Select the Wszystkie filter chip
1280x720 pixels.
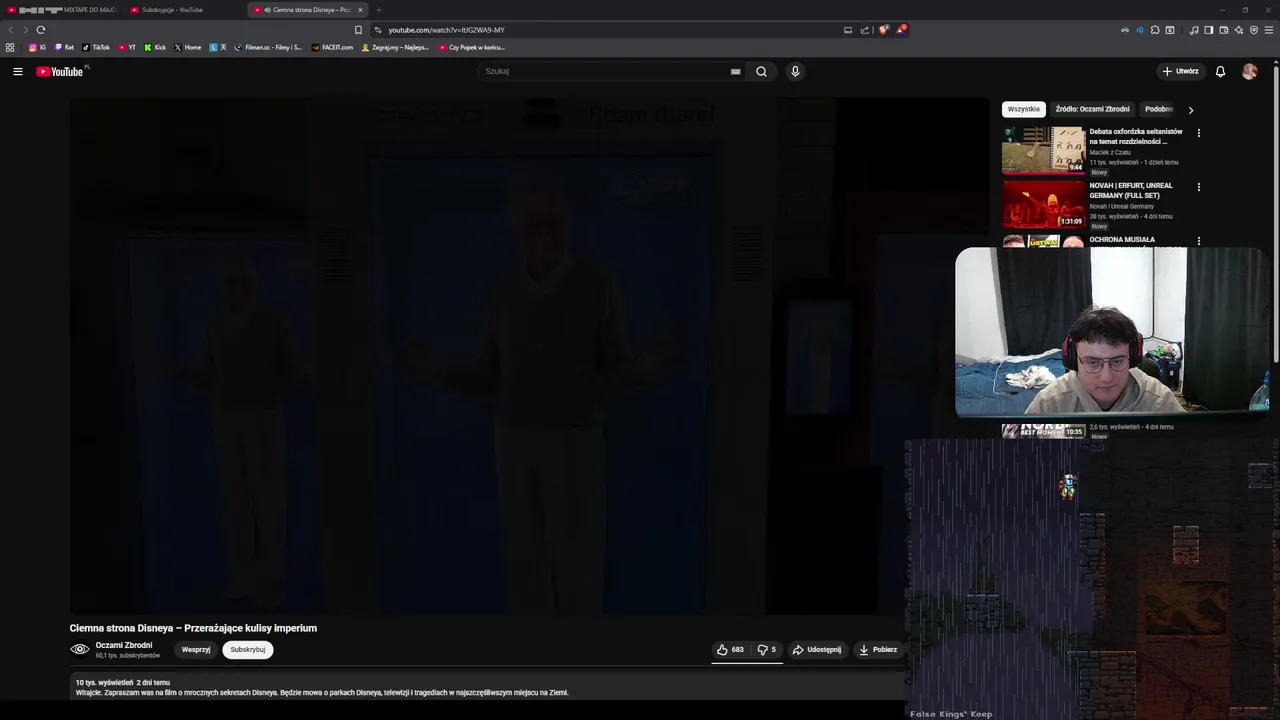click(1023, 109)
